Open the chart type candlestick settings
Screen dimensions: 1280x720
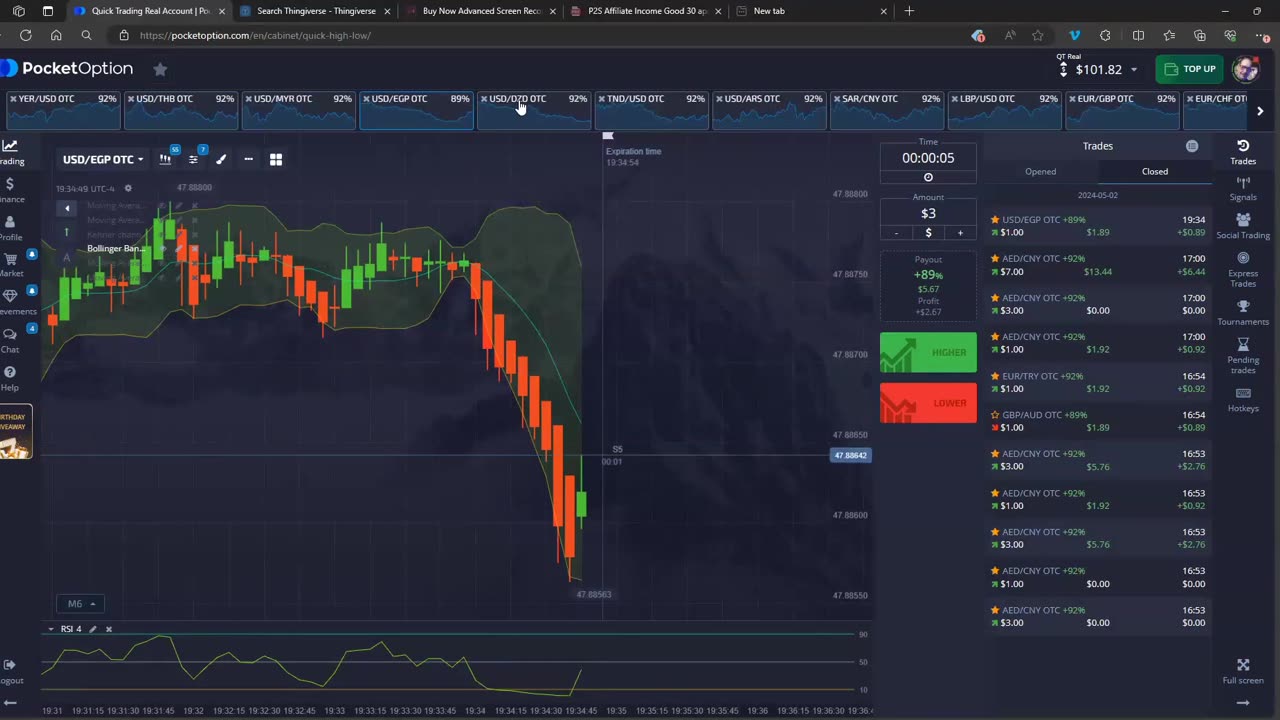click(165, 159)
